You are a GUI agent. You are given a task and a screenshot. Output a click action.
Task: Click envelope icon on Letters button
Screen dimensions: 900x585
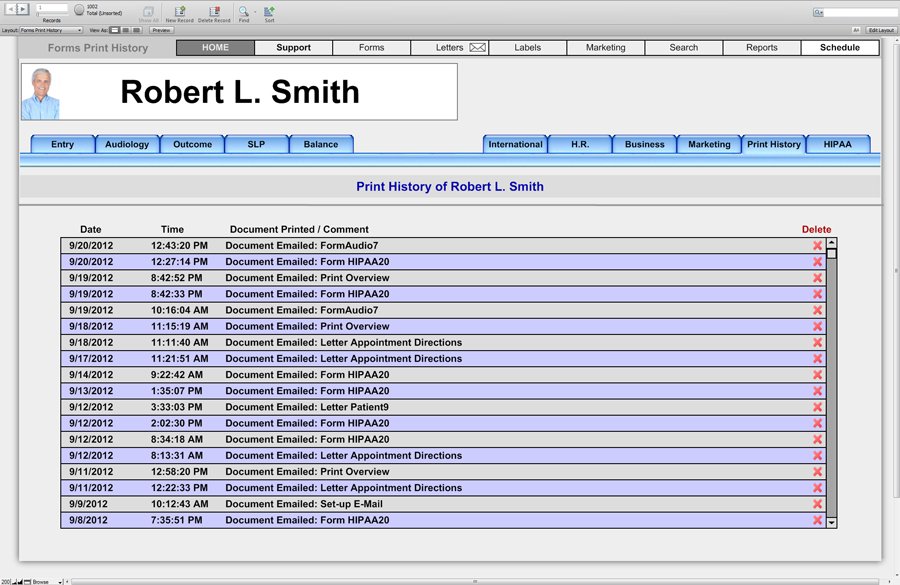click(478, 48)
